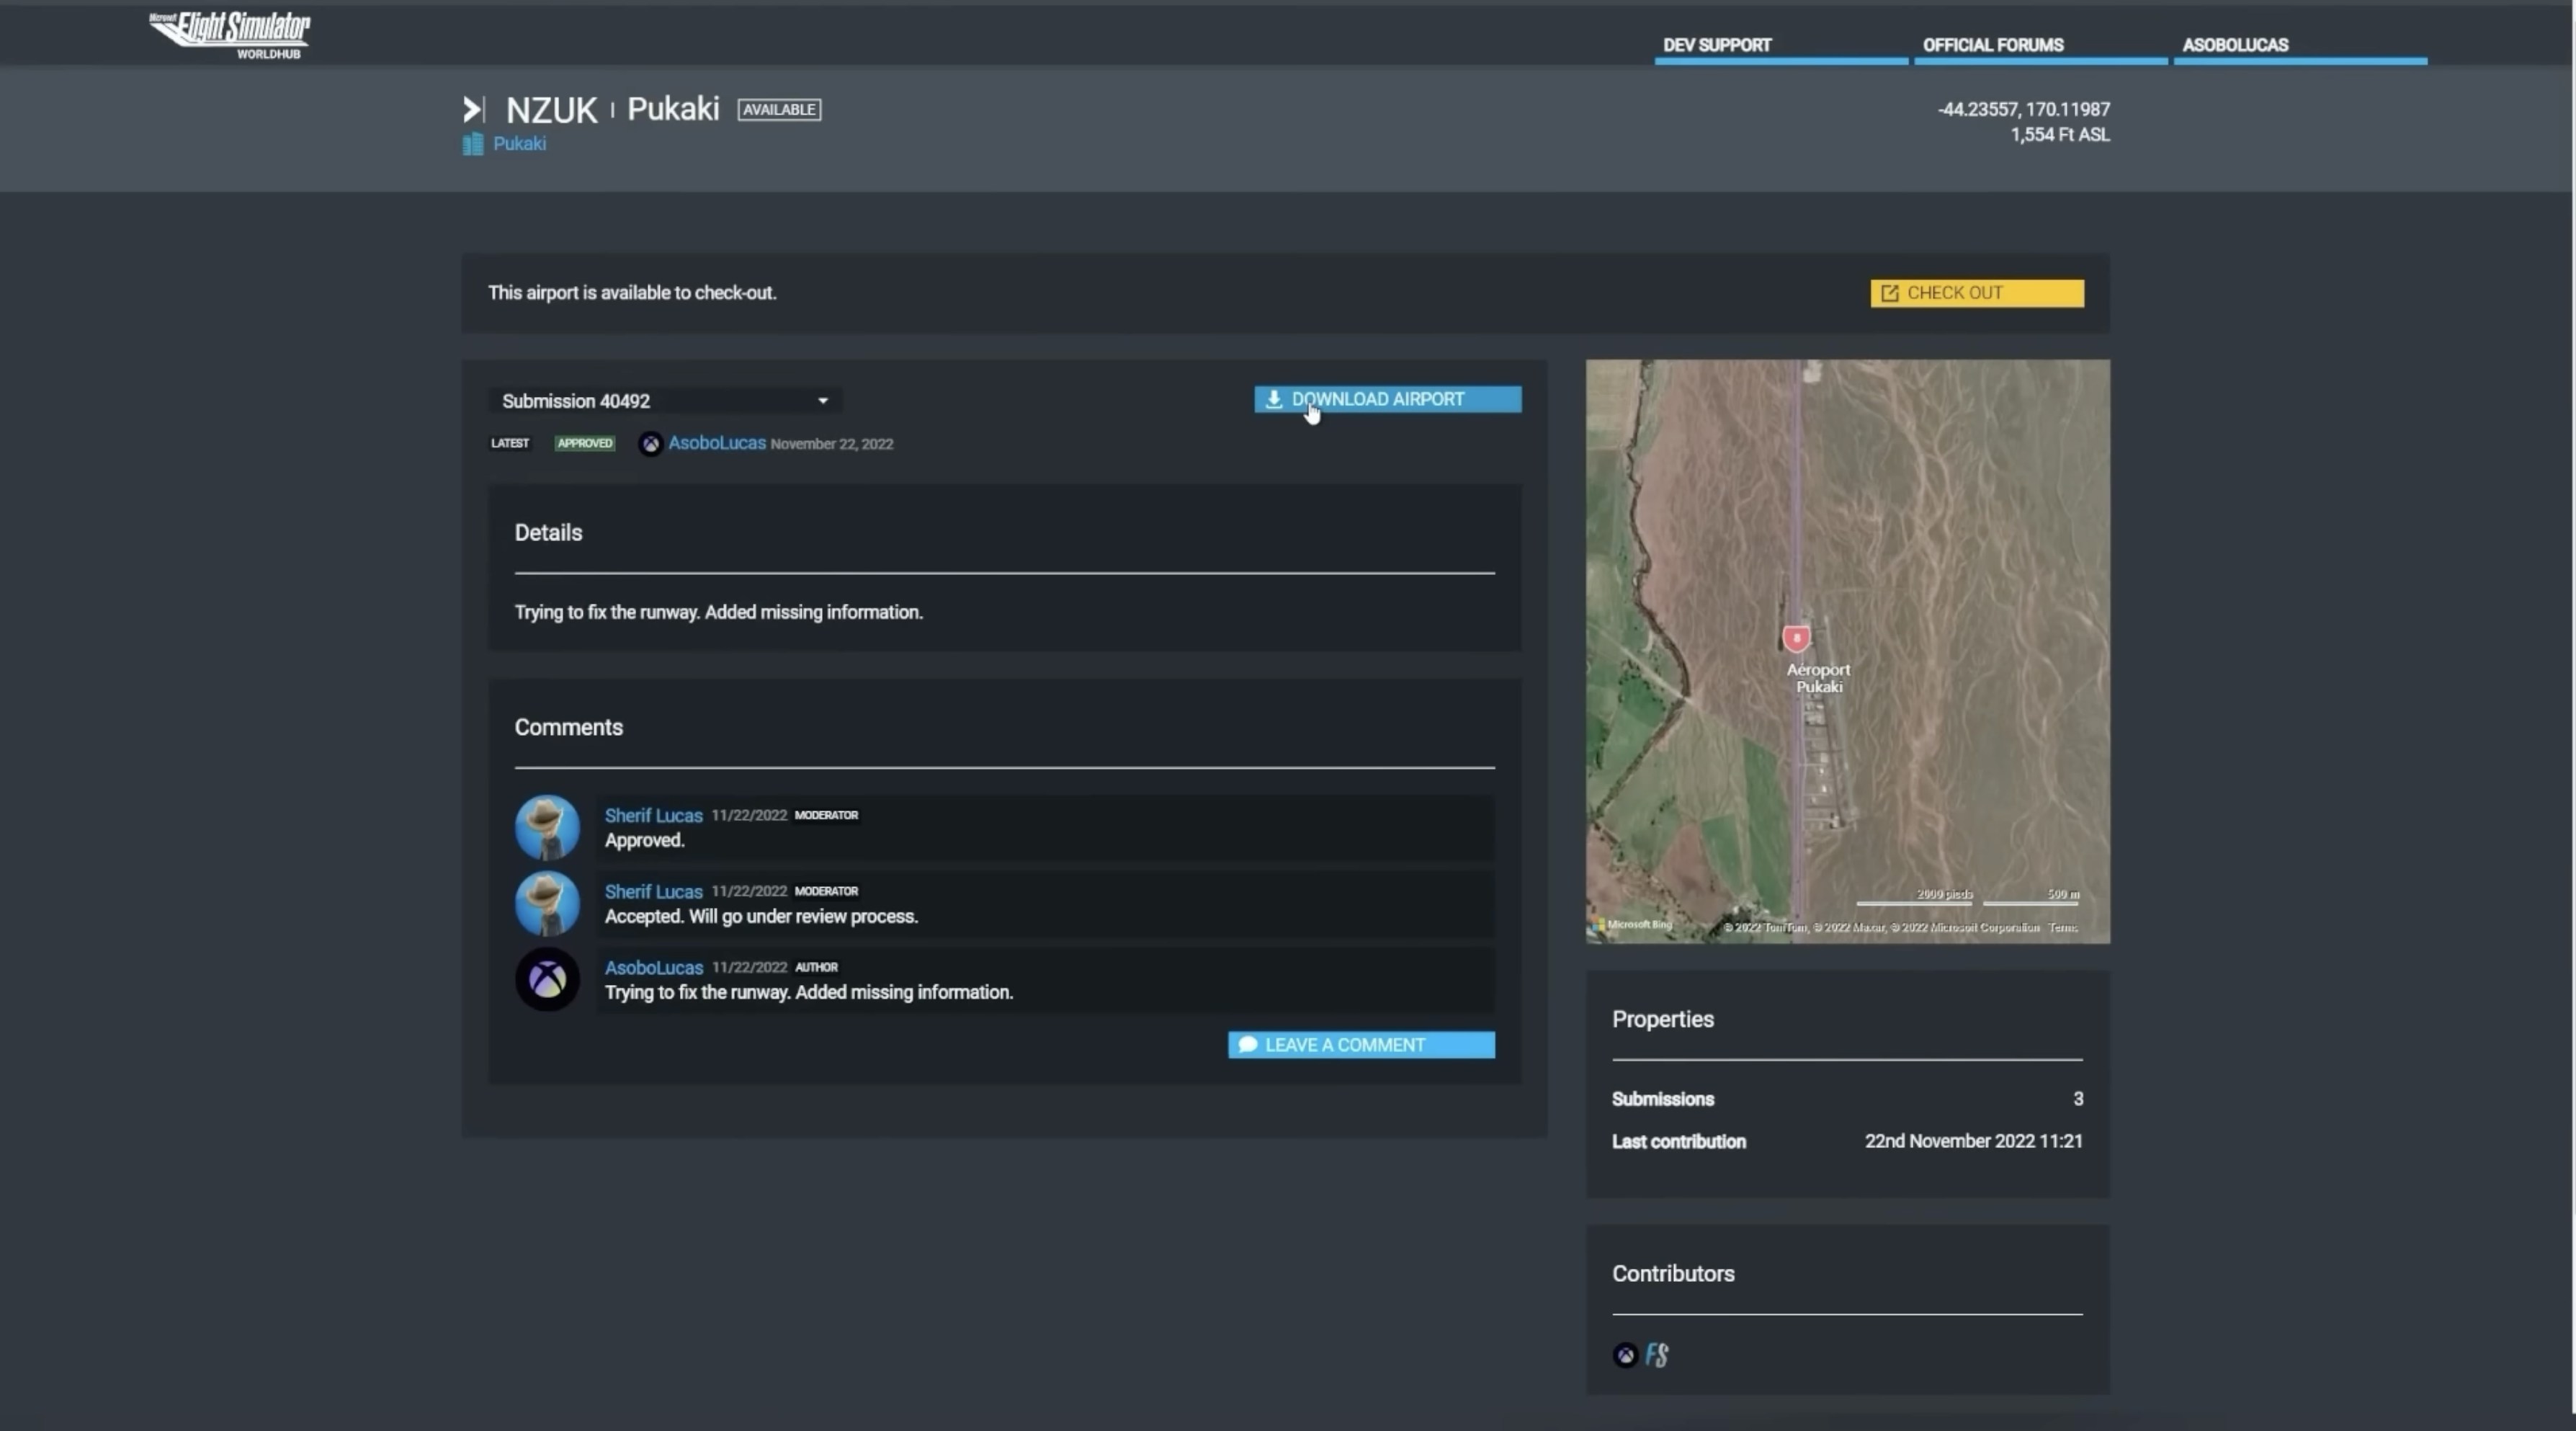Screen dimensions: 2576x1431
Task: Open the Submission 40492 dropdown
Action: click(665, 401)
